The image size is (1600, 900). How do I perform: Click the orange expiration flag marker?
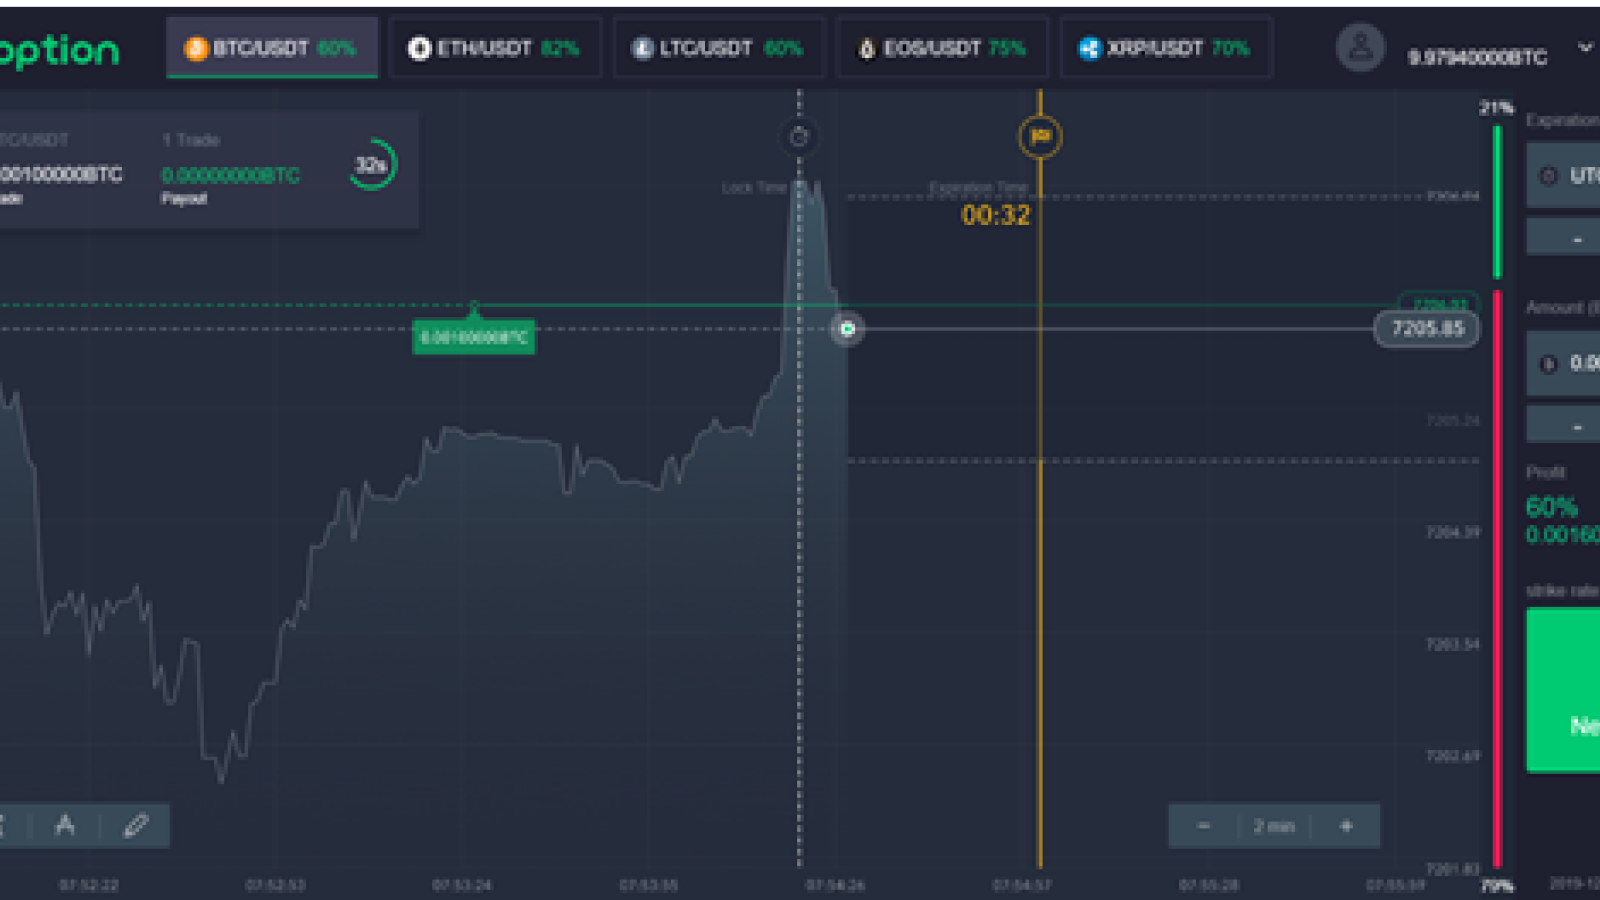point(1040,136)
